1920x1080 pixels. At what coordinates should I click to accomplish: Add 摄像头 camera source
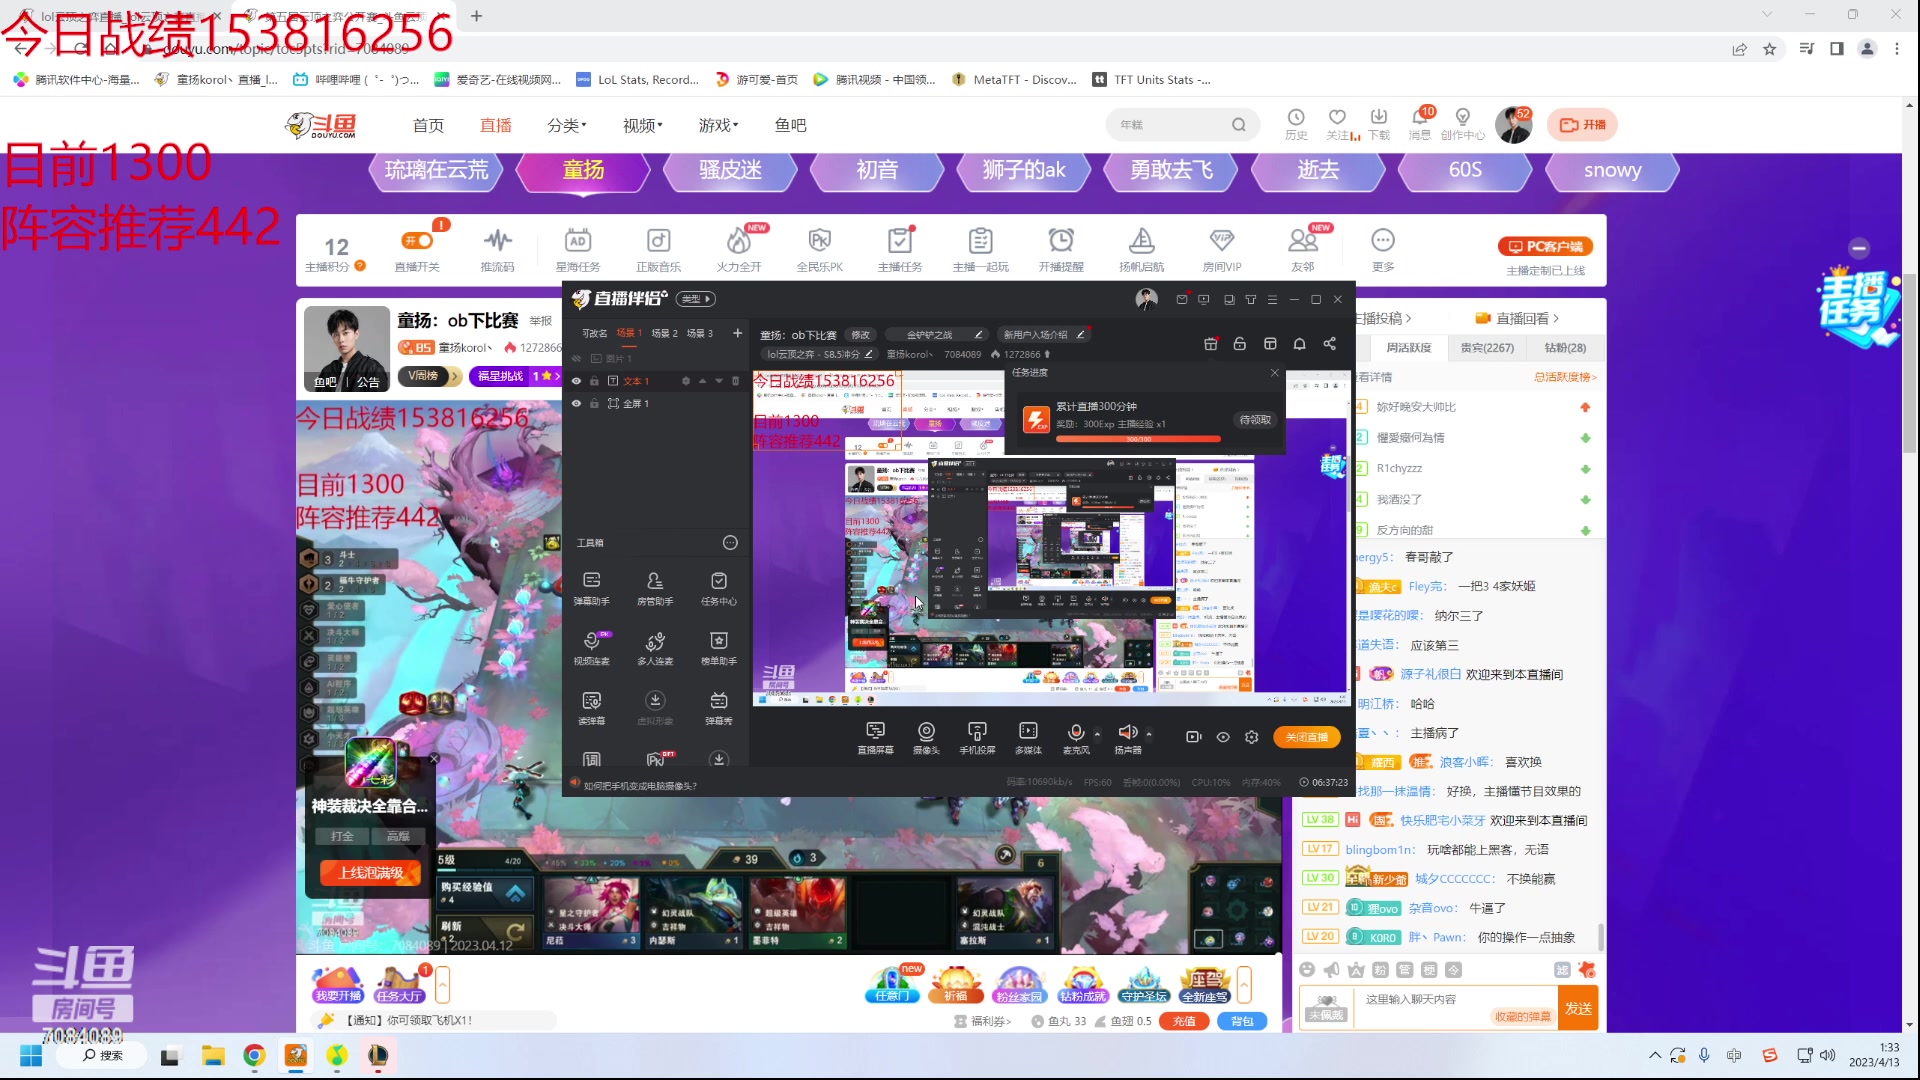926,738
